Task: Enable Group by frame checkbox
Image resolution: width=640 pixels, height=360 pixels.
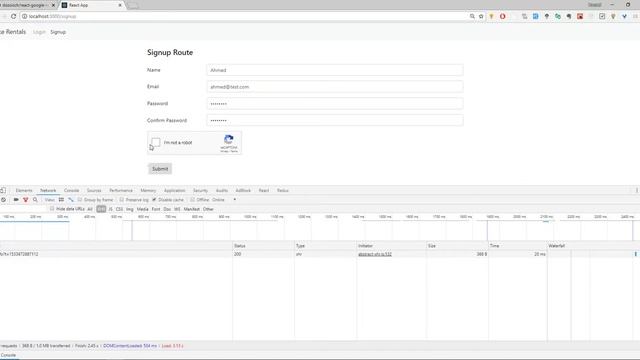Action: [x=80, y=200]
